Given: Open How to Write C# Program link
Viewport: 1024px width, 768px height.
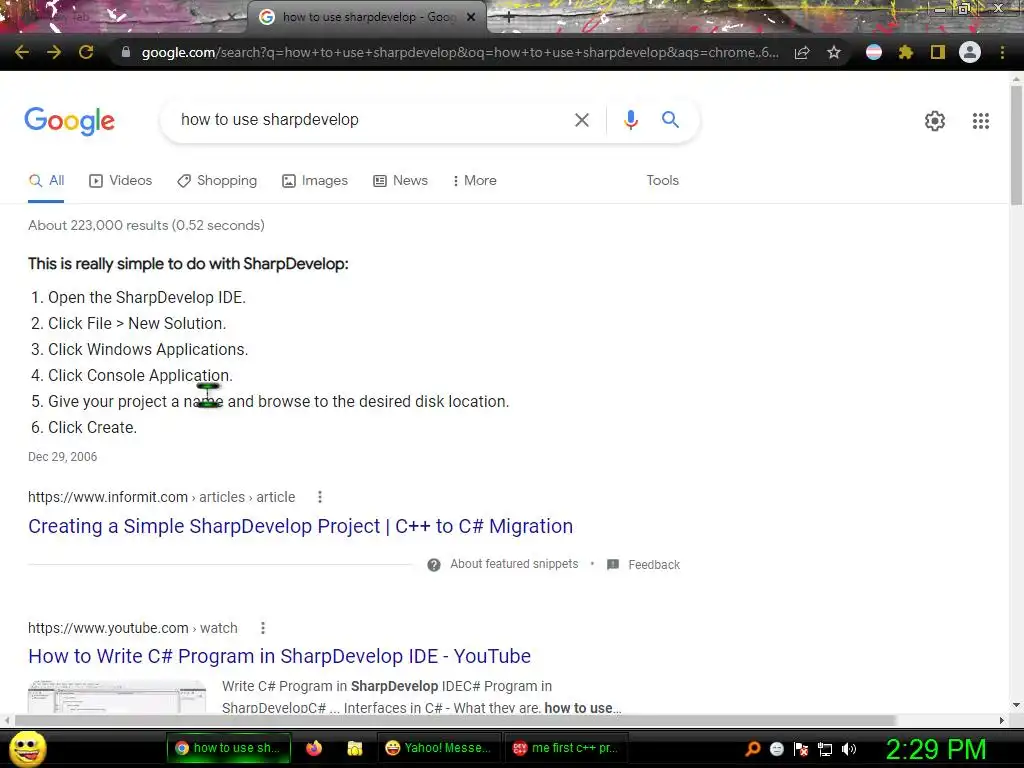Looking at the screenshot, I should 280,656.
